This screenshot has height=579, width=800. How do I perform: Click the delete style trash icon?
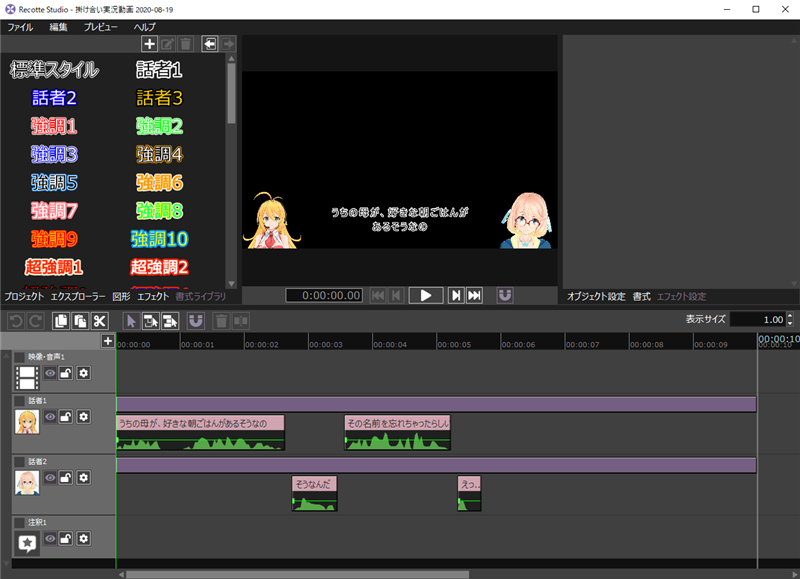point(186,44)
